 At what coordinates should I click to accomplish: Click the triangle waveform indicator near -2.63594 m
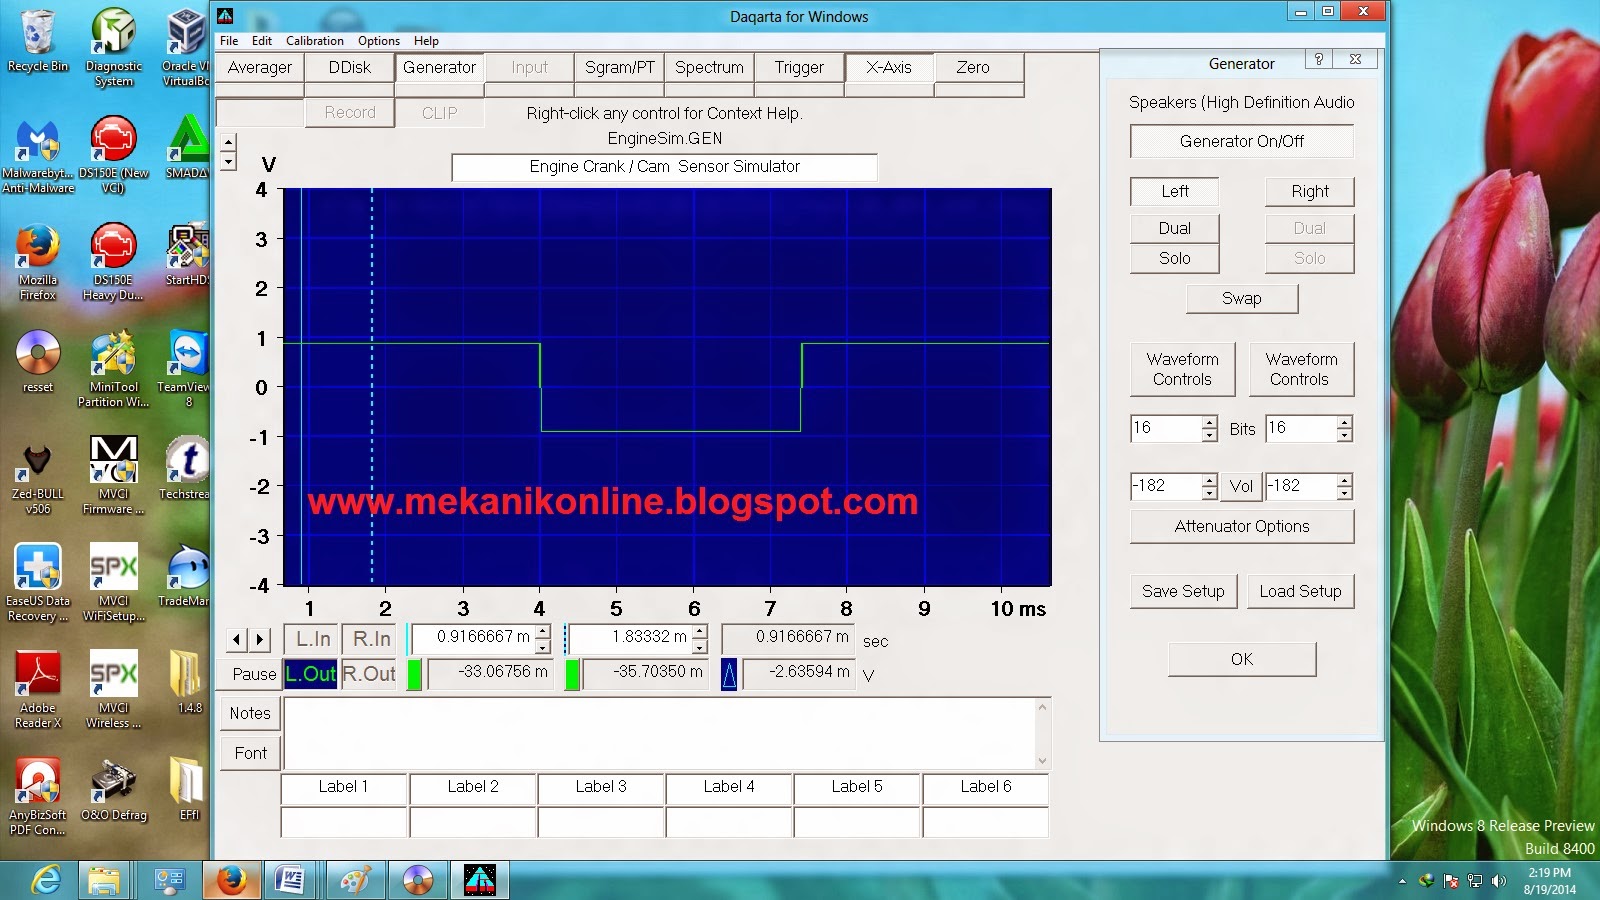tap(729, 673)
